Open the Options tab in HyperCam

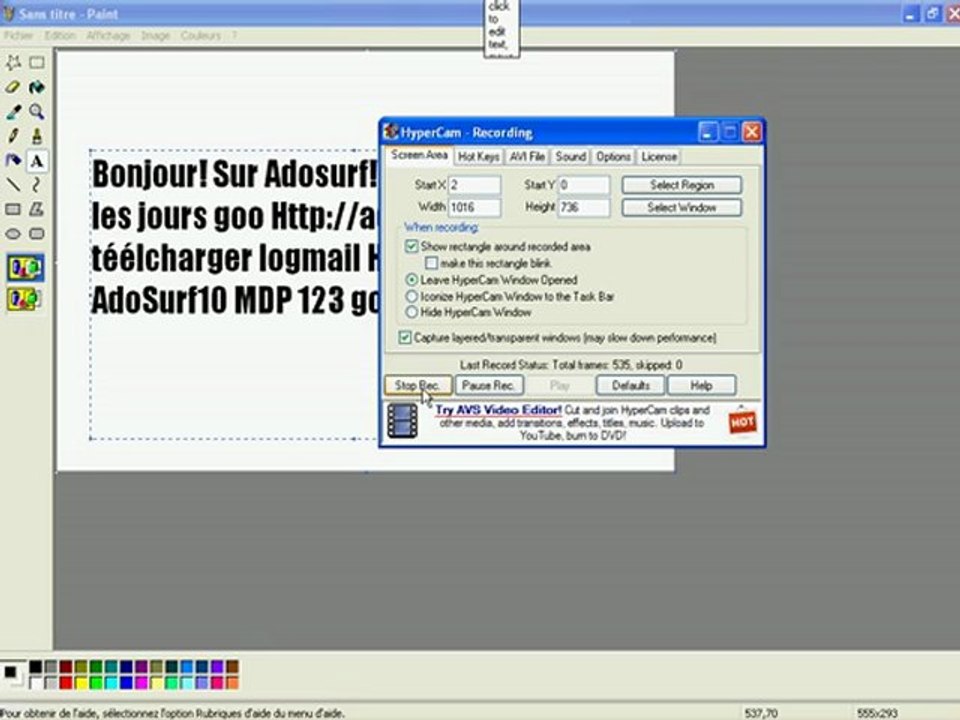(613, 157)
